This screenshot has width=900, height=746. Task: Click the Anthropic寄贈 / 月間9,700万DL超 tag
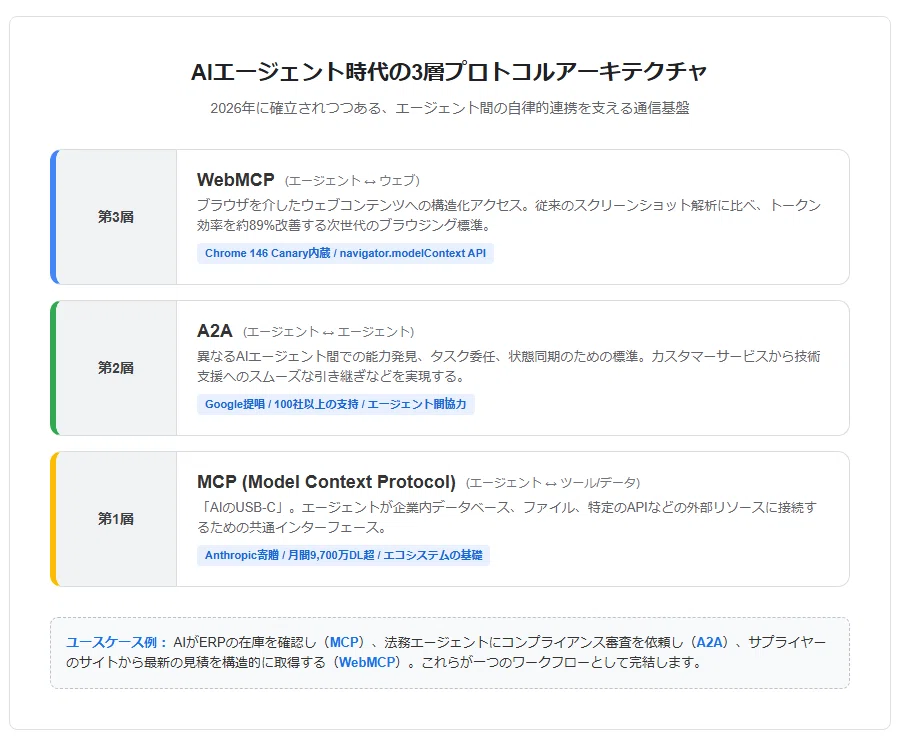(343, 555)
